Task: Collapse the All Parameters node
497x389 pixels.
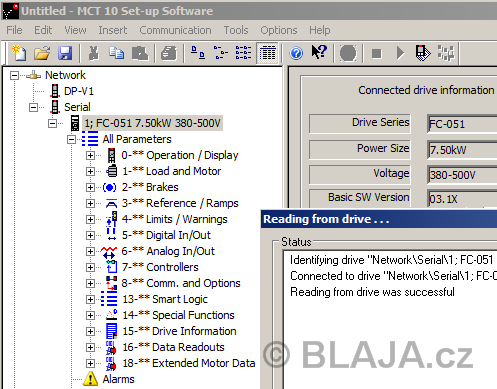Action: click(x=71, y=139)
